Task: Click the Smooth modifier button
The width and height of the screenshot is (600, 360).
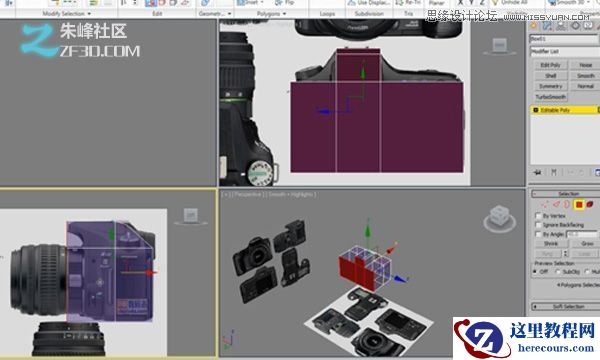Action: tap(585, 76)
